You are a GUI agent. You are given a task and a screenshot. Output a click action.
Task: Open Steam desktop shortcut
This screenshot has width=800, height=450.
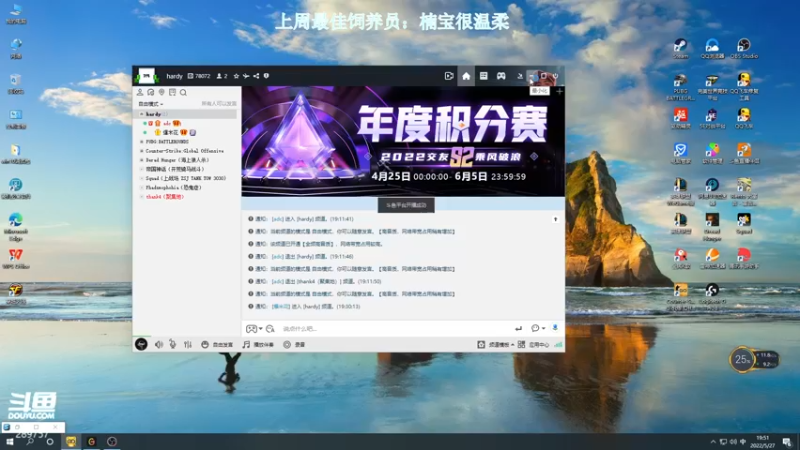(681, 49)
